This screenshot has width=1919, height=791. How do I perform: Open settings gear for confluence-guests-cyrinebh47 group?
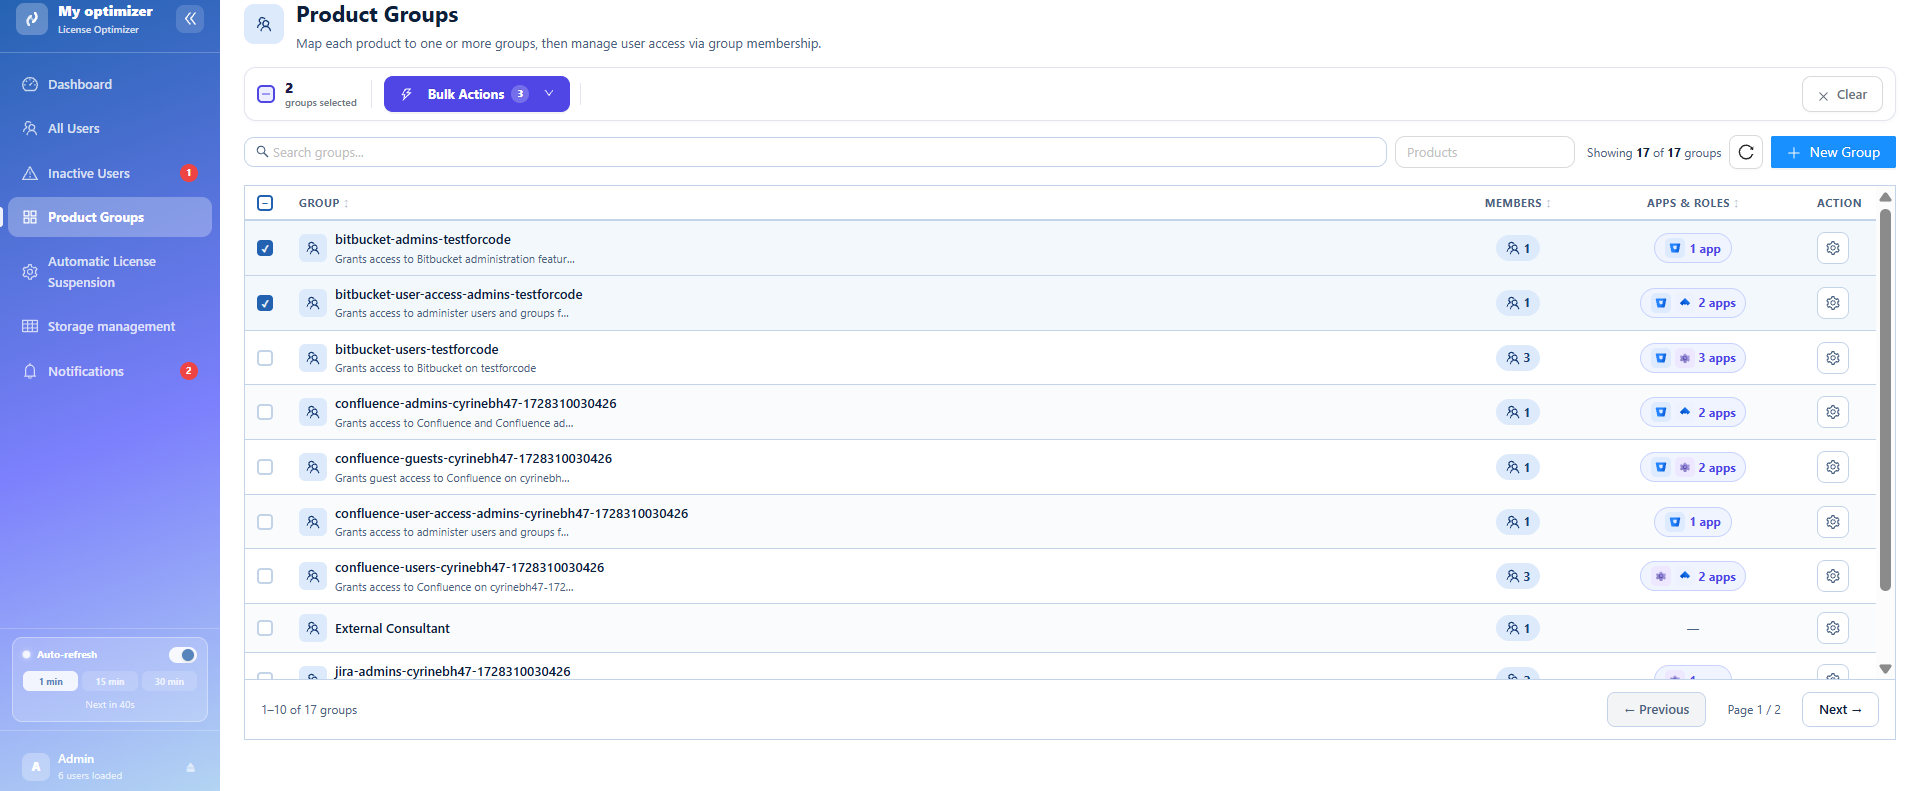click(1832, 467)
